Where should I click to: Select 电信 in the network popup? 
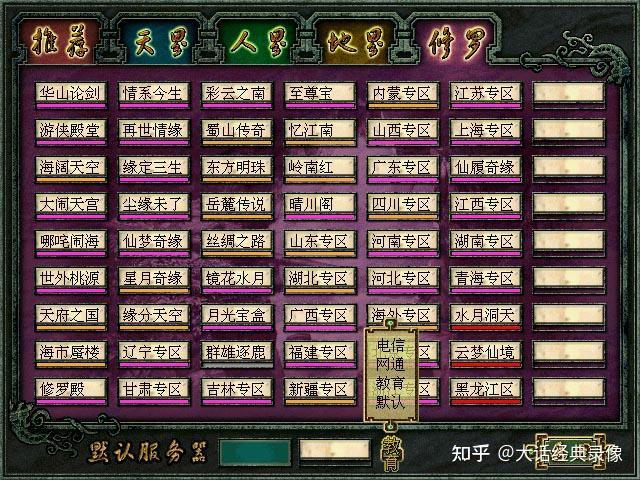click(x=390, y=345)
